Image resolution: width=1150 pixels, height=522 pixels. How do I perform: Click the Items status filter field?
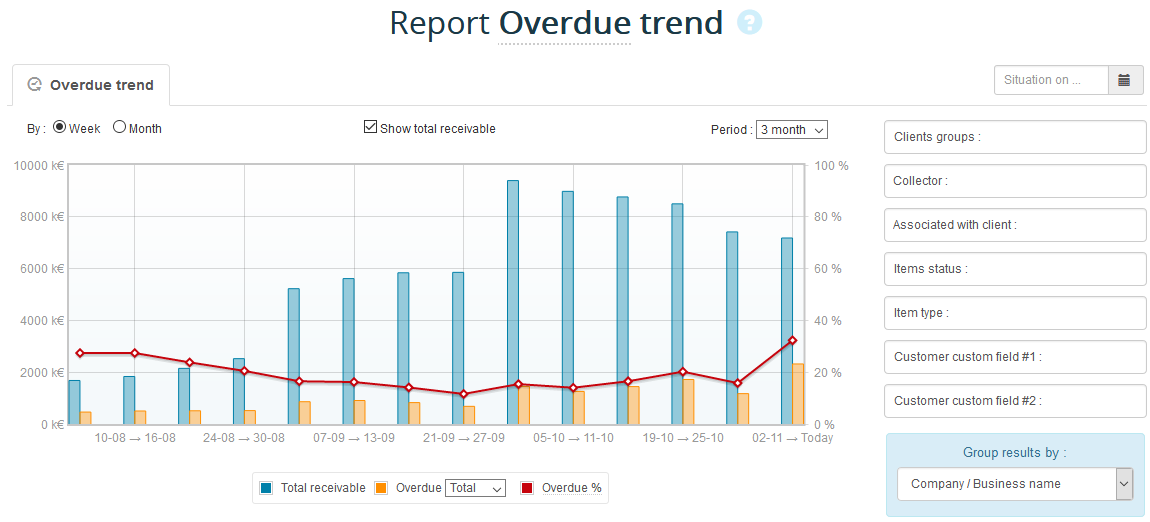pyautogui.click(x=1014, y=269)
